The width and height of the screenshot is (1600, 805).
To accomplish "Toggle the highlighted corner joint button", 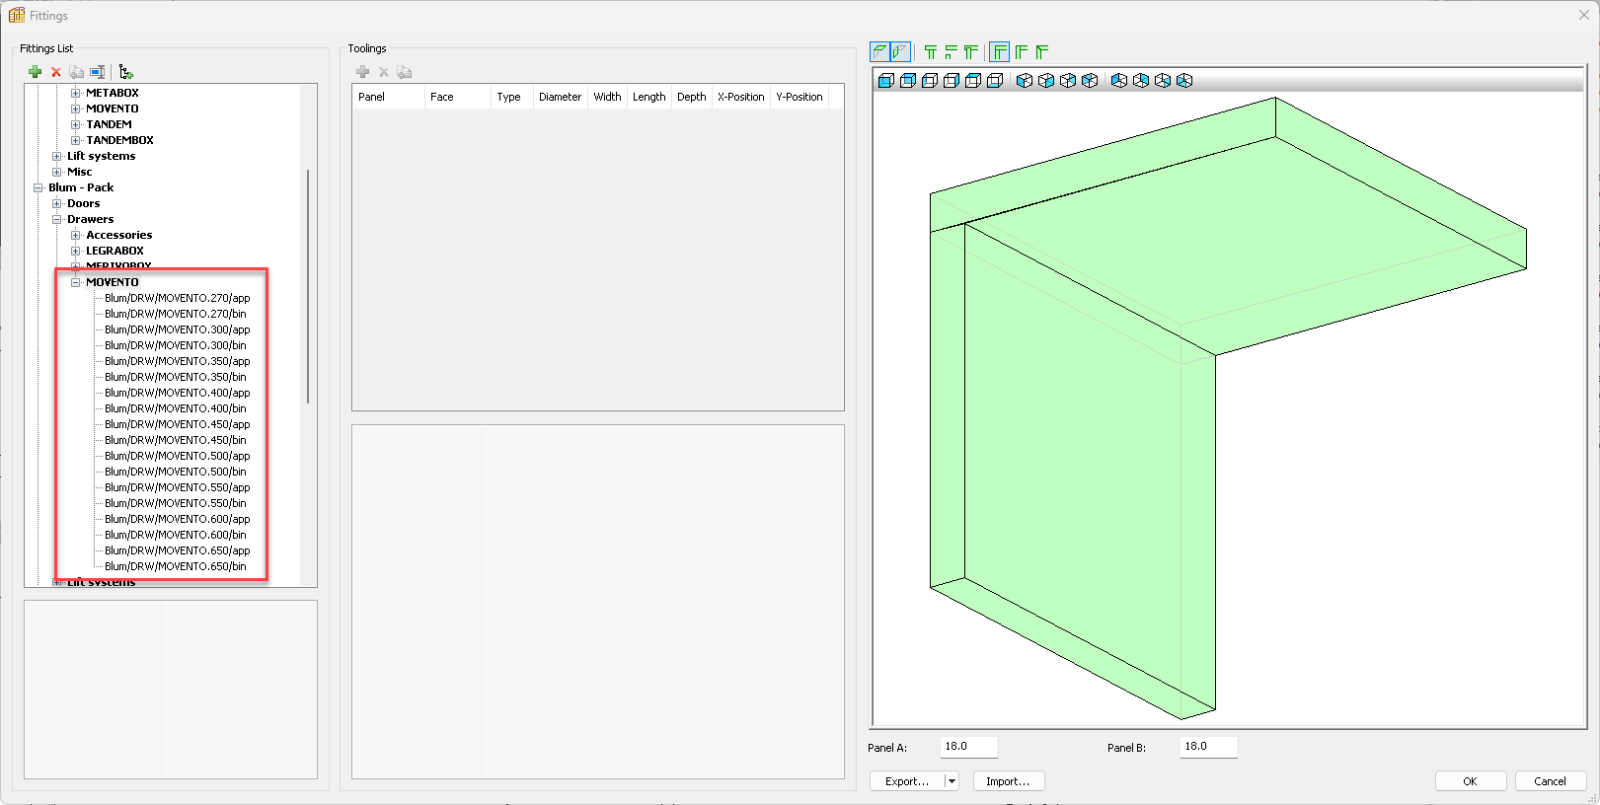I will (999, 52).
